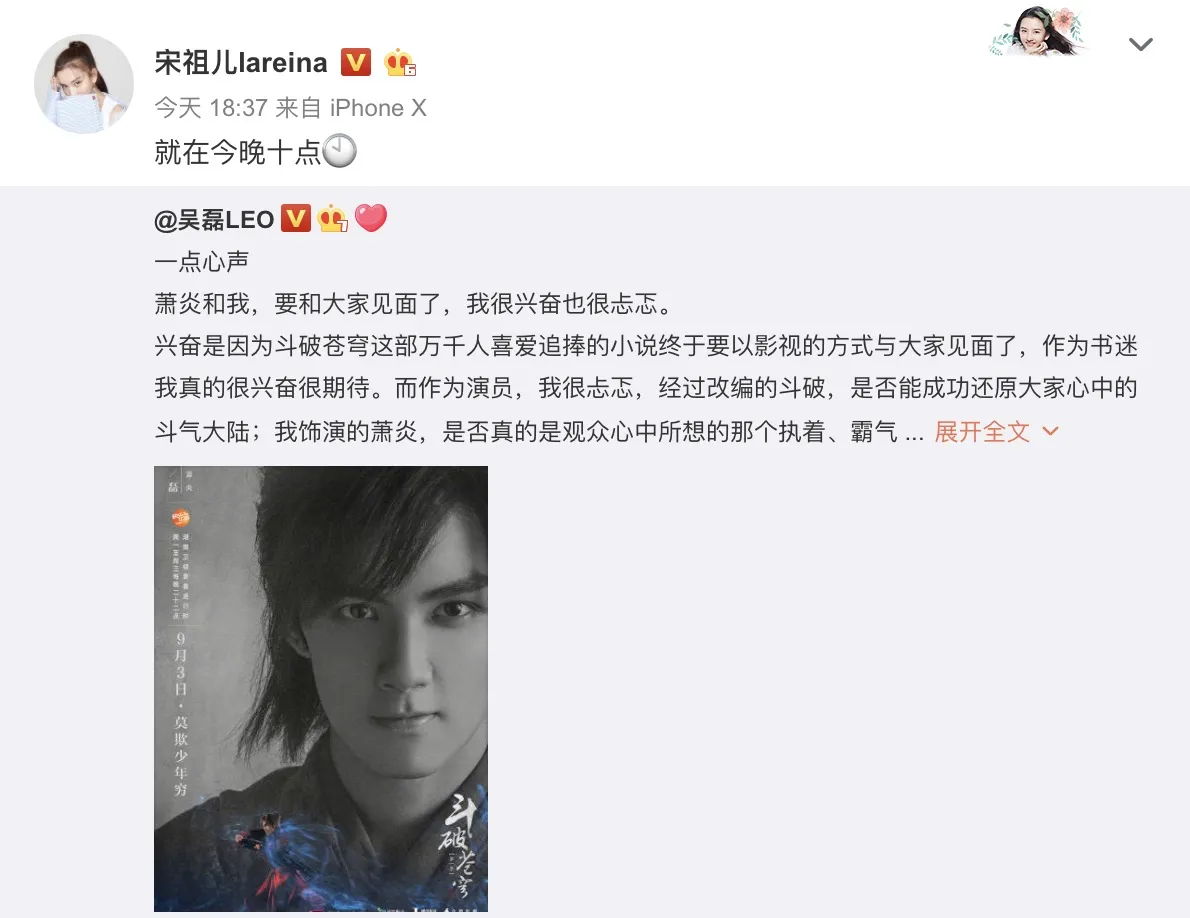The width and height of the screenshot is (1190, 918).
Task: Click the decorative avatar badge at top right
Action: (1038, 32)
